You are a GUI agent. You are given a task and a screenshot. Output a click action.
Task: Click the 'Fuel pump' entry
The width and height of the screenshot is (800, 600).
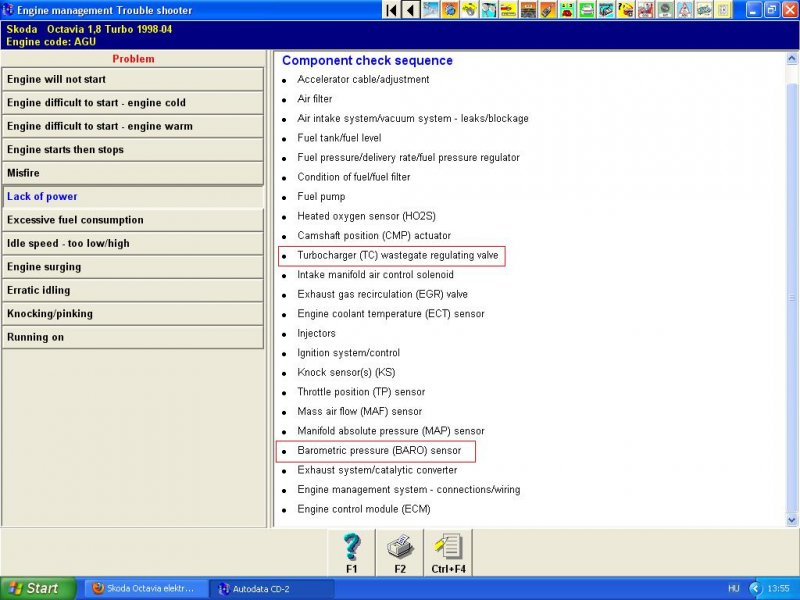point(321,196)
